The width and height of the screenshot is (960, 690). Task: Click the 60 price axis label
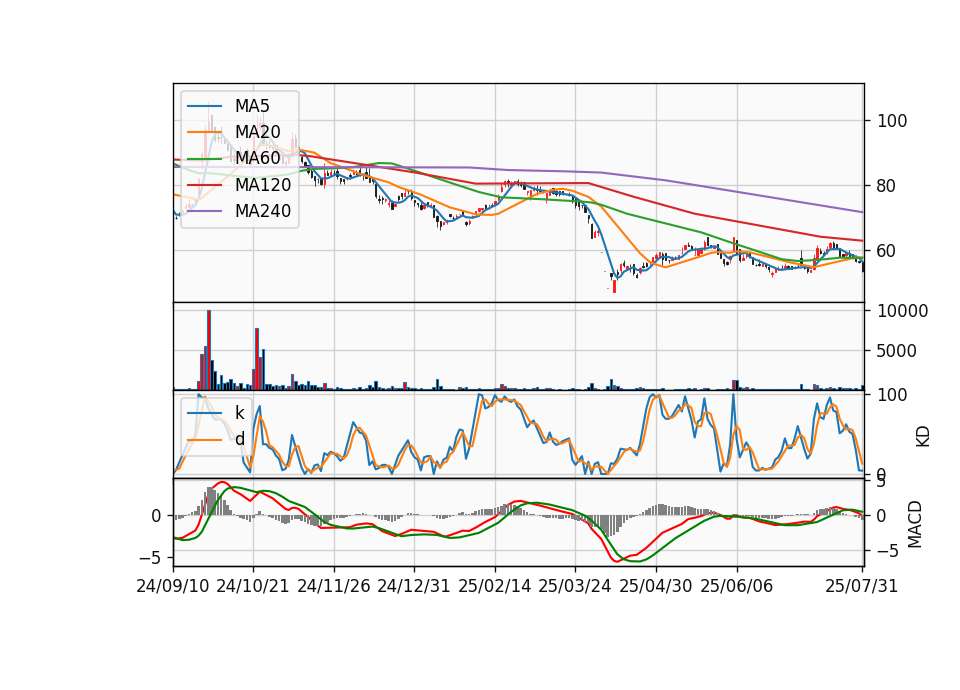click(x=887, y=250)
